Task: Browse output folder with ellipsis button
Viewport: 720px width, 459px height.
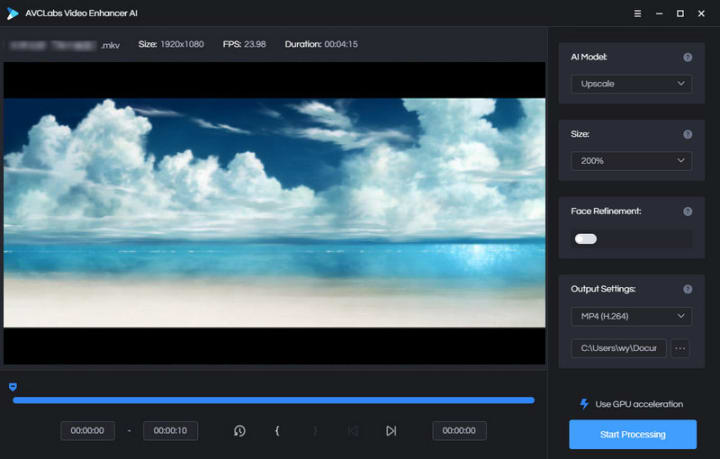Action: pos(680,348)
